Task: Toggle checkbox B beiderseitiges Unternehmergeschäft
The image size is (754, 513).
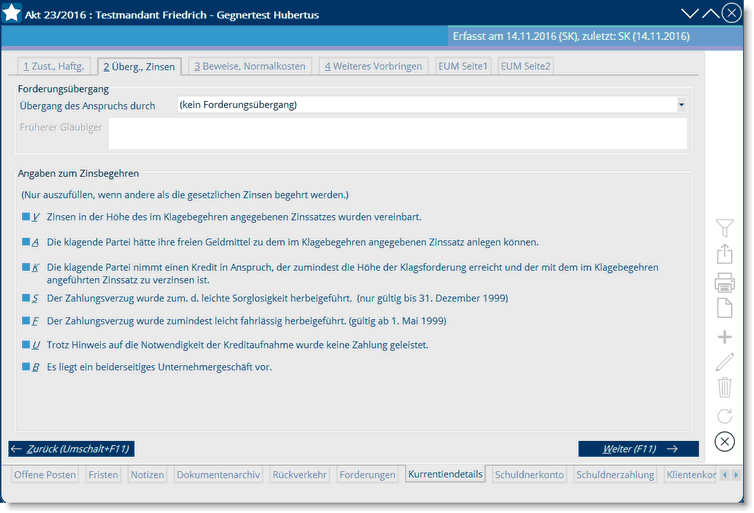Action: click(26, 367)
